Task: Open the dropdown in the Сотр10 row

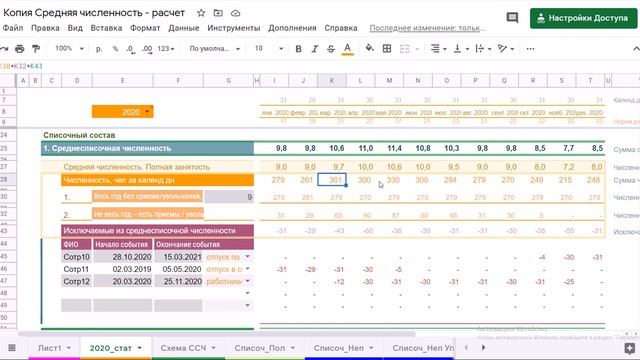Action: coord(247,257)
